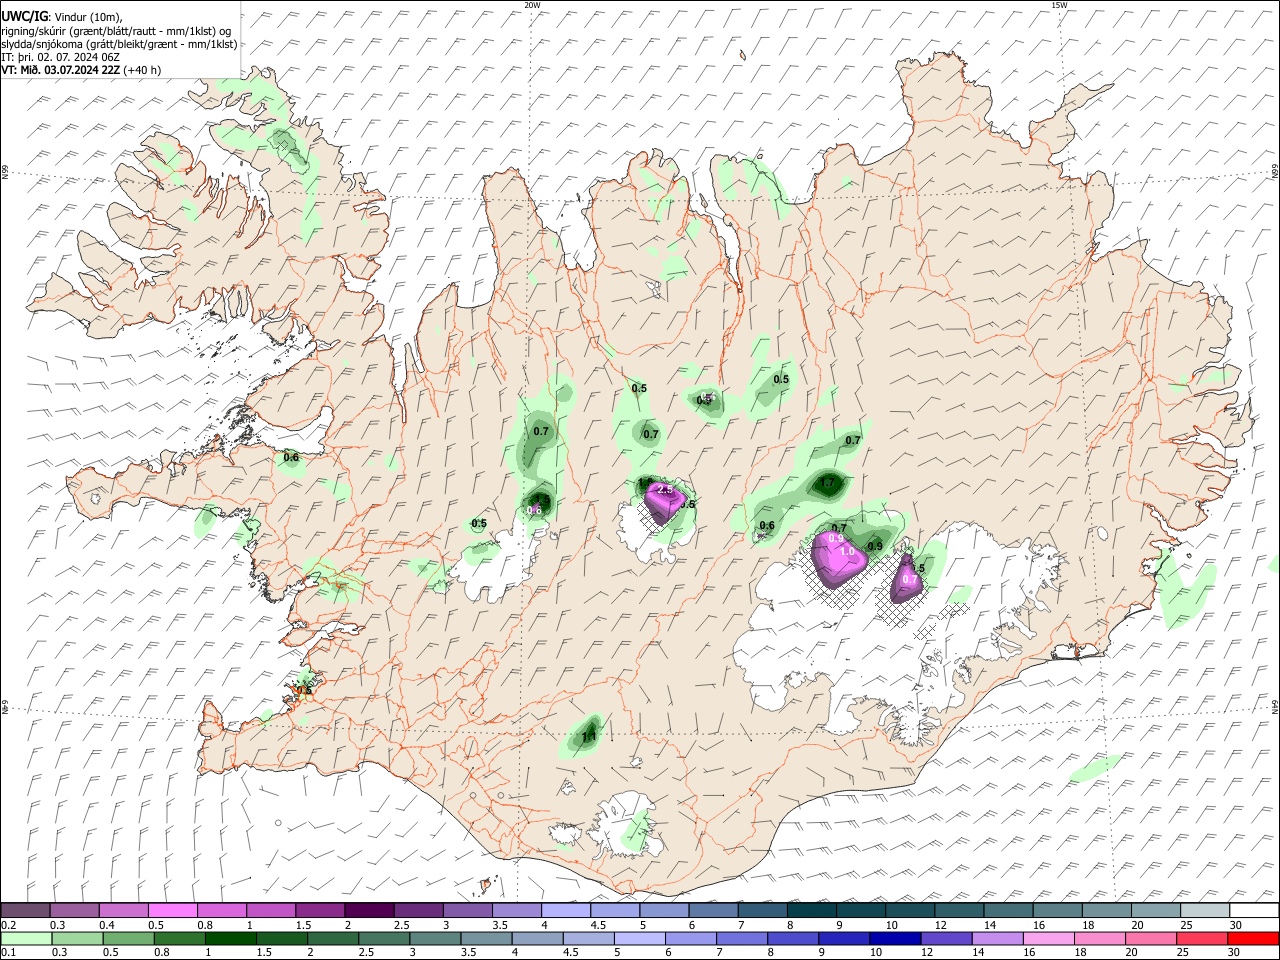This screenshot has width=1280, height=960.
Task: Click the '20W' longitude label
Action: [x=532, y=5]
